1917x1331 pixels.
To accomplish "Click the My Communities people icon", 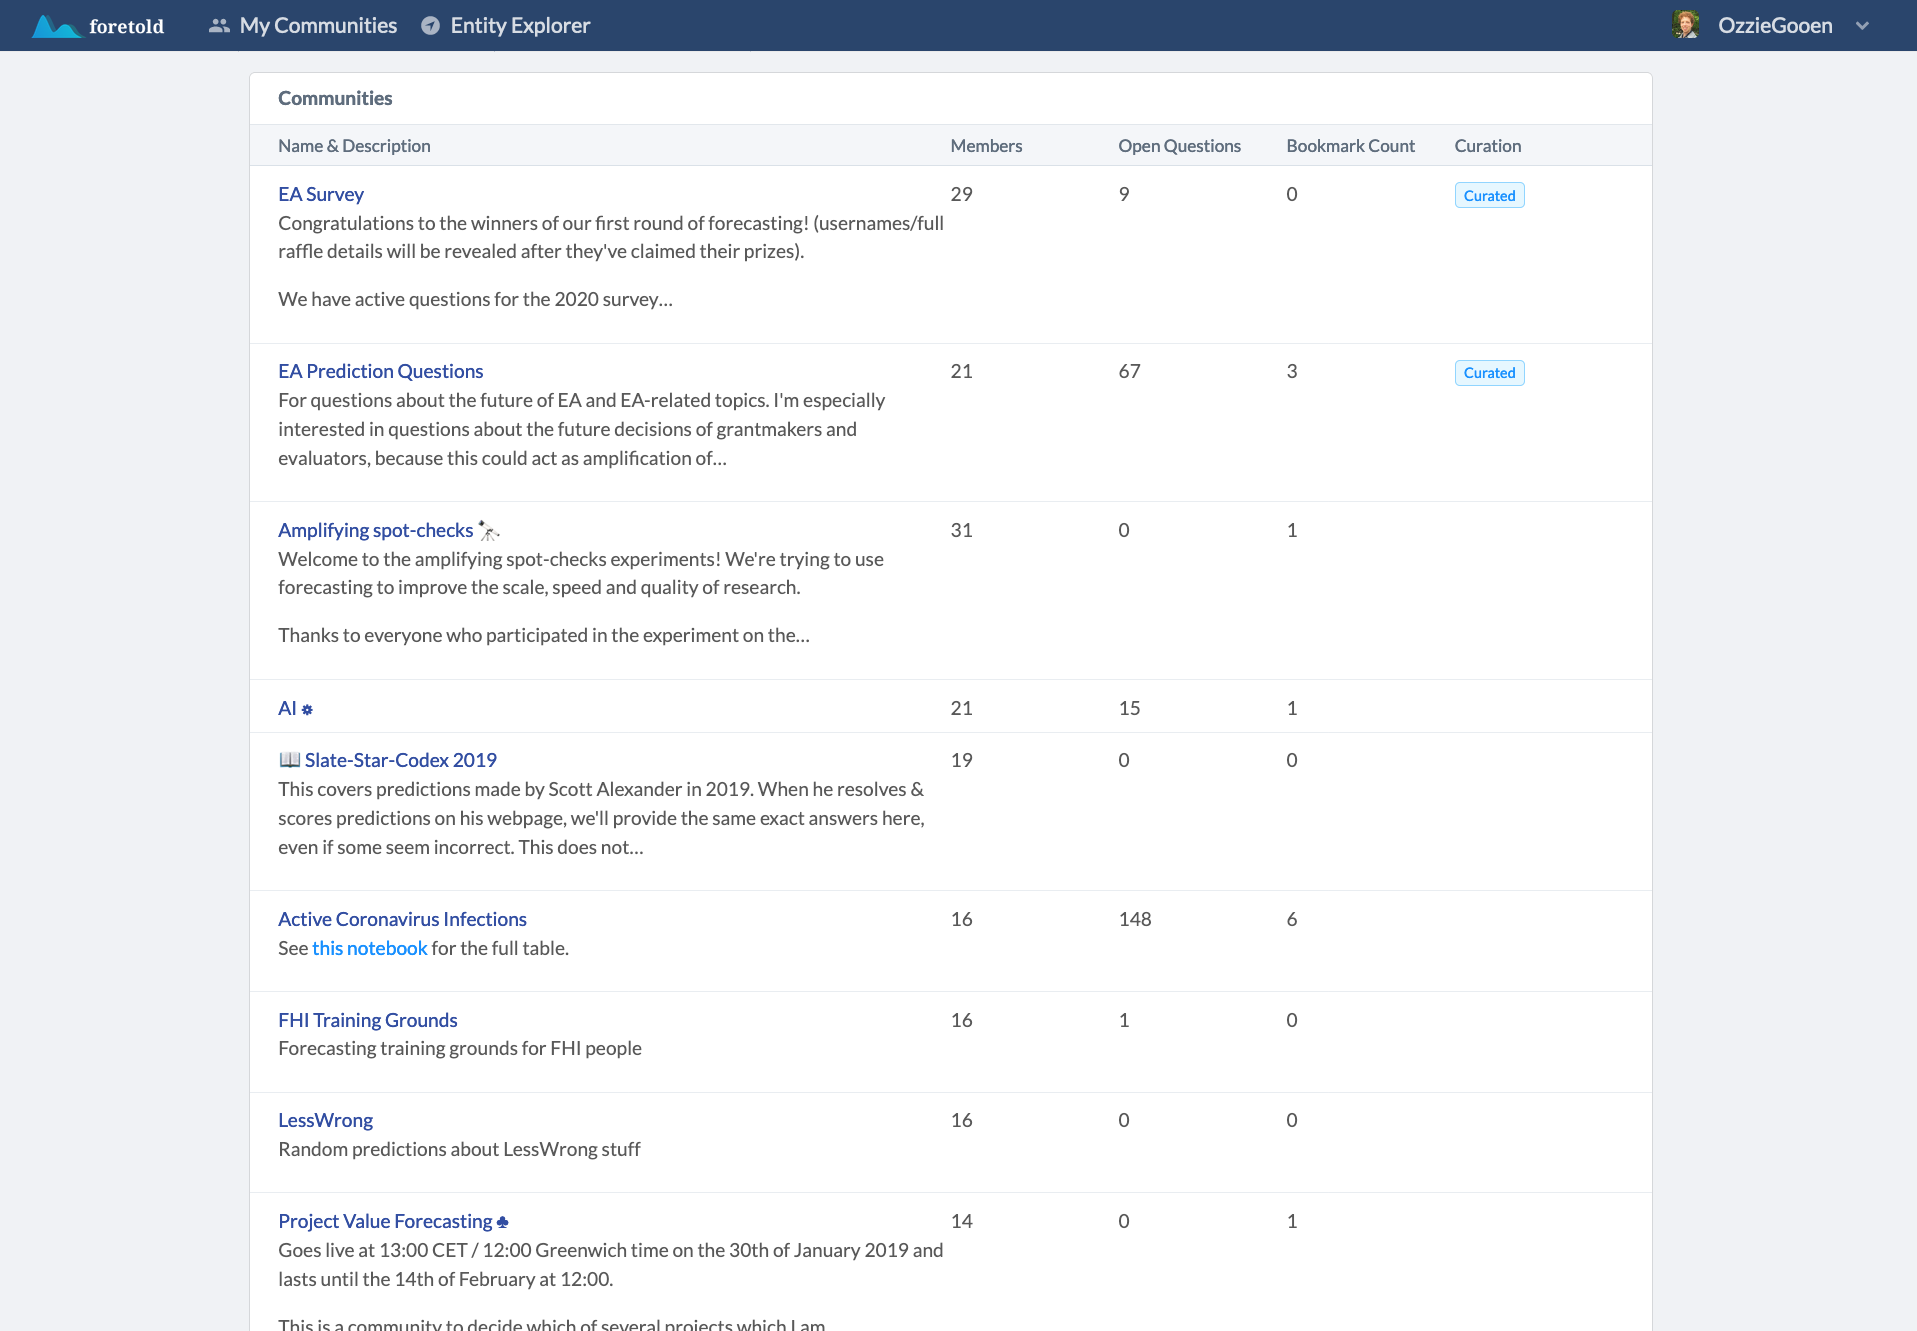I will click(x=219, y=26).
